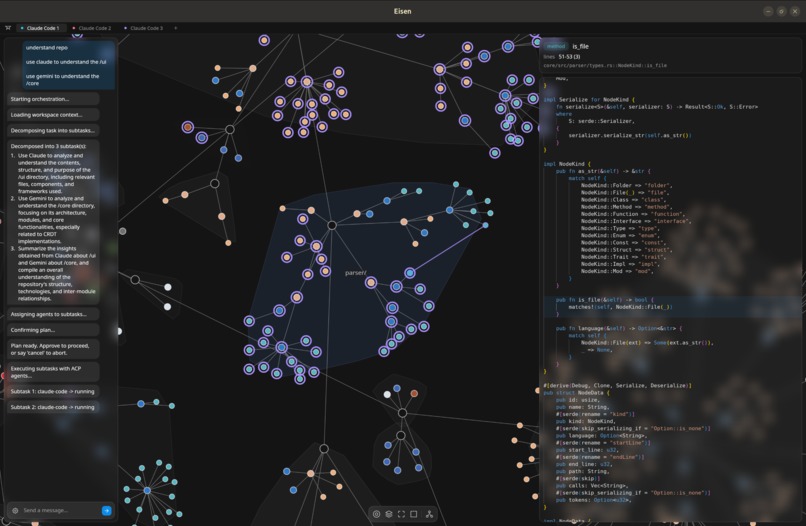806x526 pixels.
Task: Click 'Subtask 1: claude-code -> running' entry
Action: (x=53, y=392)
